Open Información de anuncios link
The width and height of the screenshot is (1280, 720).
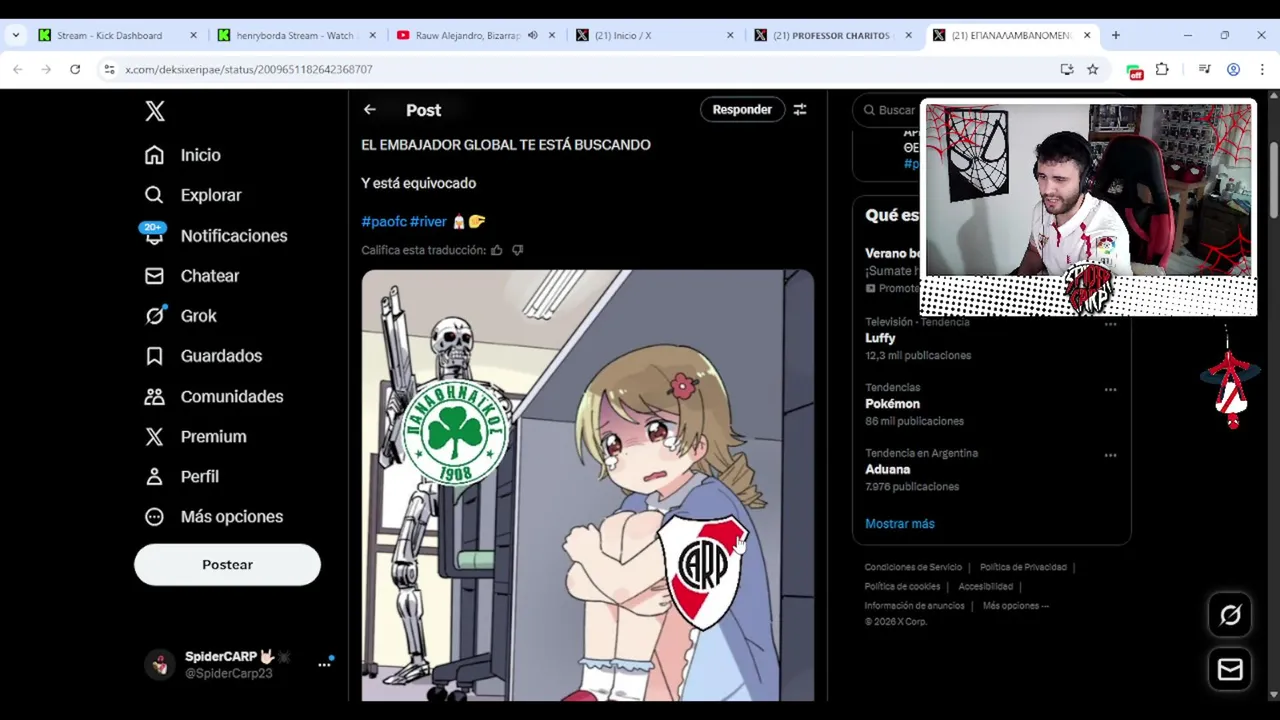coord(914,605)
